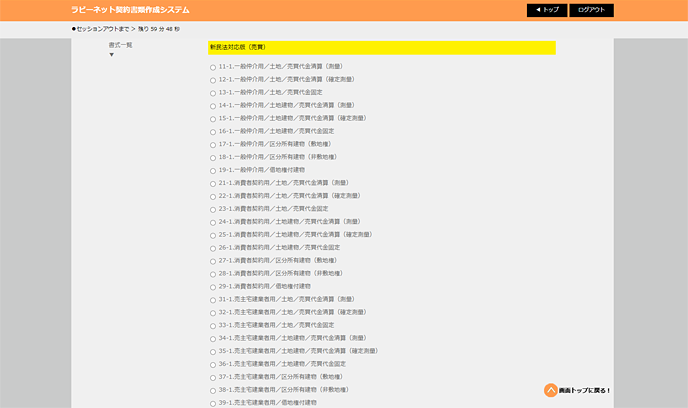The width and height of the screenshot is (688, 408).
Task: Choose 36-1 売主宅建業者用／土地建物／売買代金固定
Action: [213, 365]
